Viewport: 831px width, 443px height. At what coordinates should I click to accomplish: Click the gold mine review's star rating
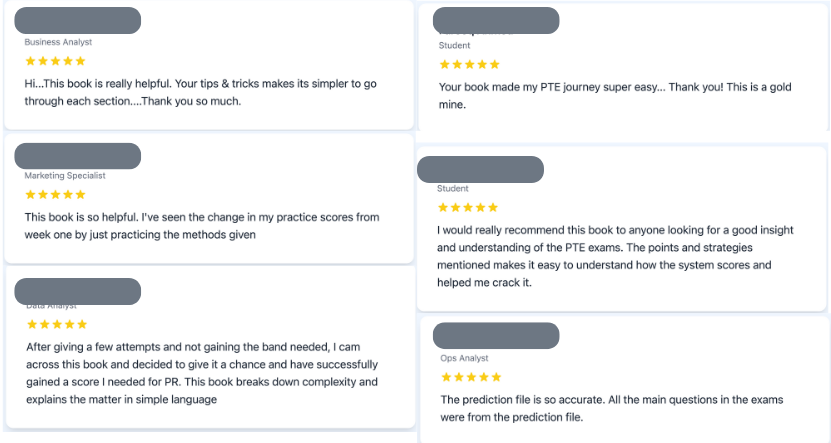[470, 64]
